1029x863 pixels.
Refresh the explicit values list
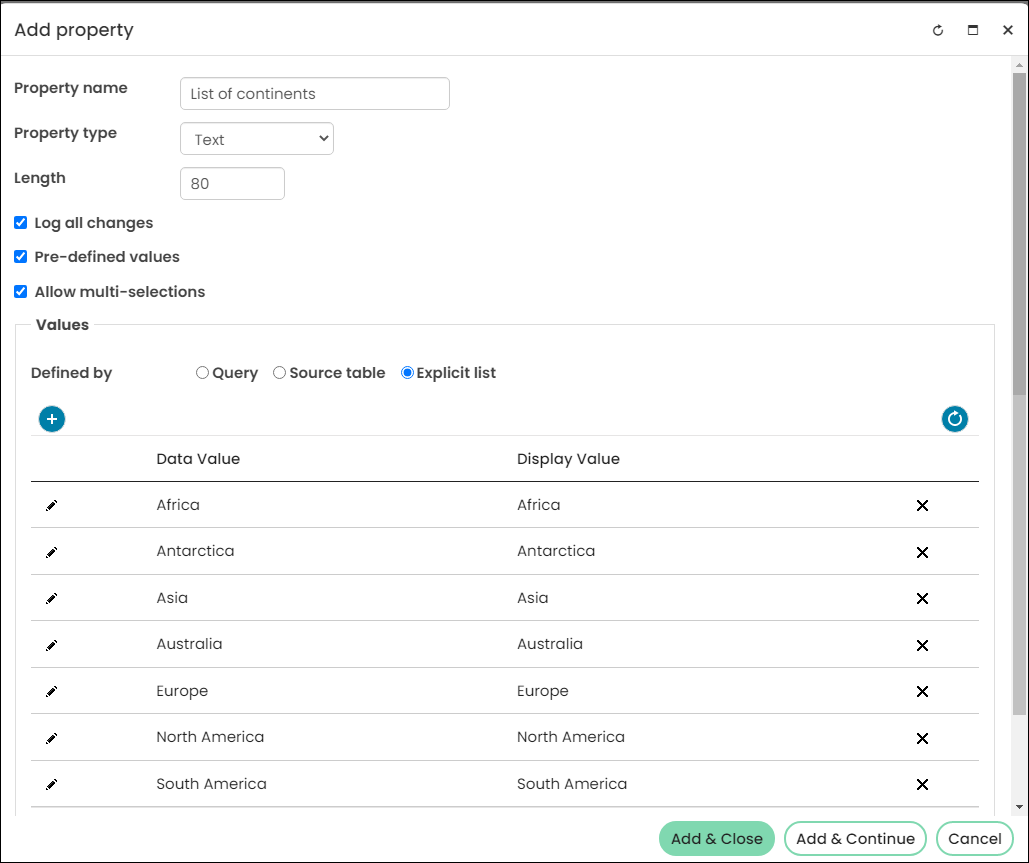pyautogui.click(x=954, y=419)
